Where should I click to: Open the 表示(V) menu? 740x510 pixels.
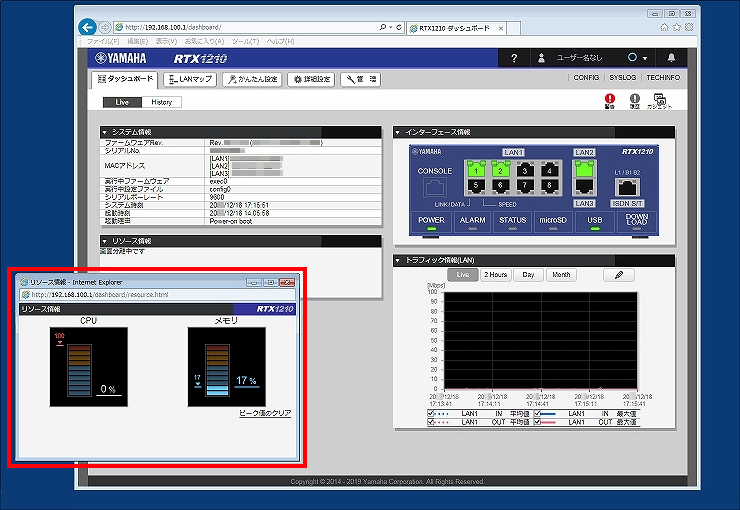pyautogui.click(x=166, y=42)
